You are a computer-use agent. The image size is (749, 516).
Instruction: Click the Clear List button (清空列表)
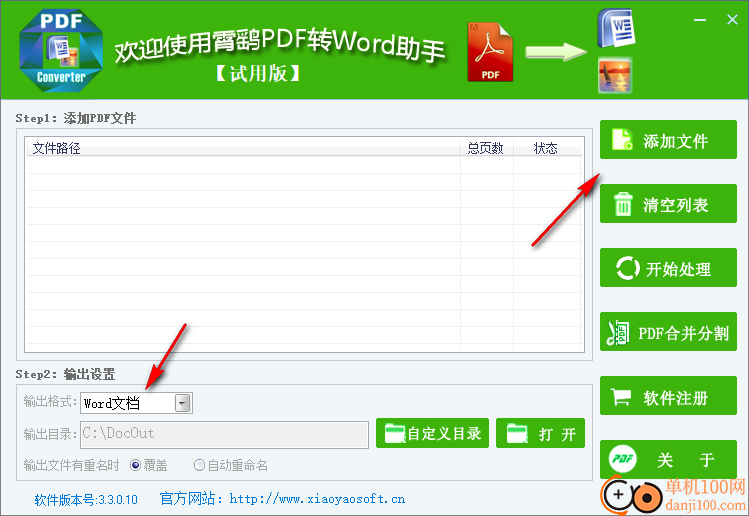point(668,204)
